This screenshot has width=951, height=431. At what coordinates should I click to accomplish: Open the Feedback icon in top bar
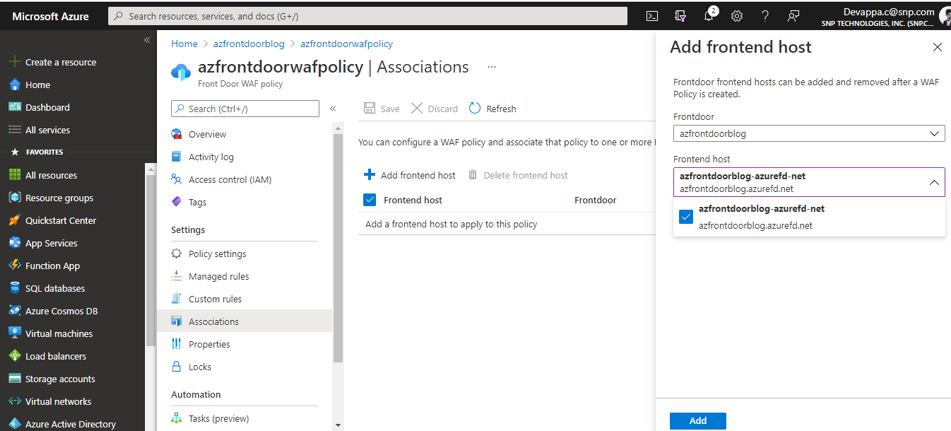tap(793, 16)
